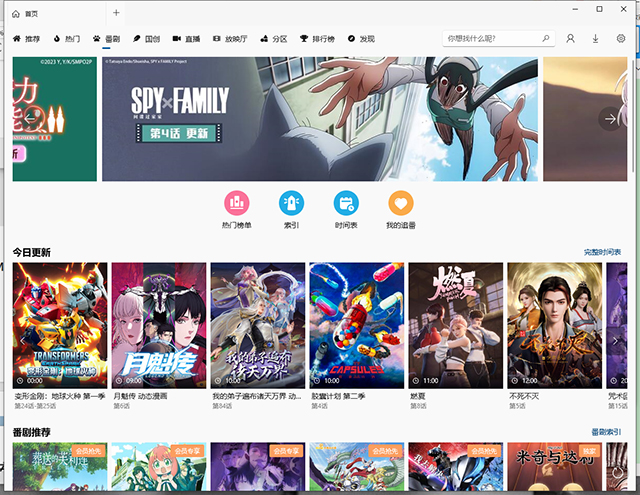The image size is (640, 495).
Task: Open the 我的追番 heart icon
Action: [401, 203]
